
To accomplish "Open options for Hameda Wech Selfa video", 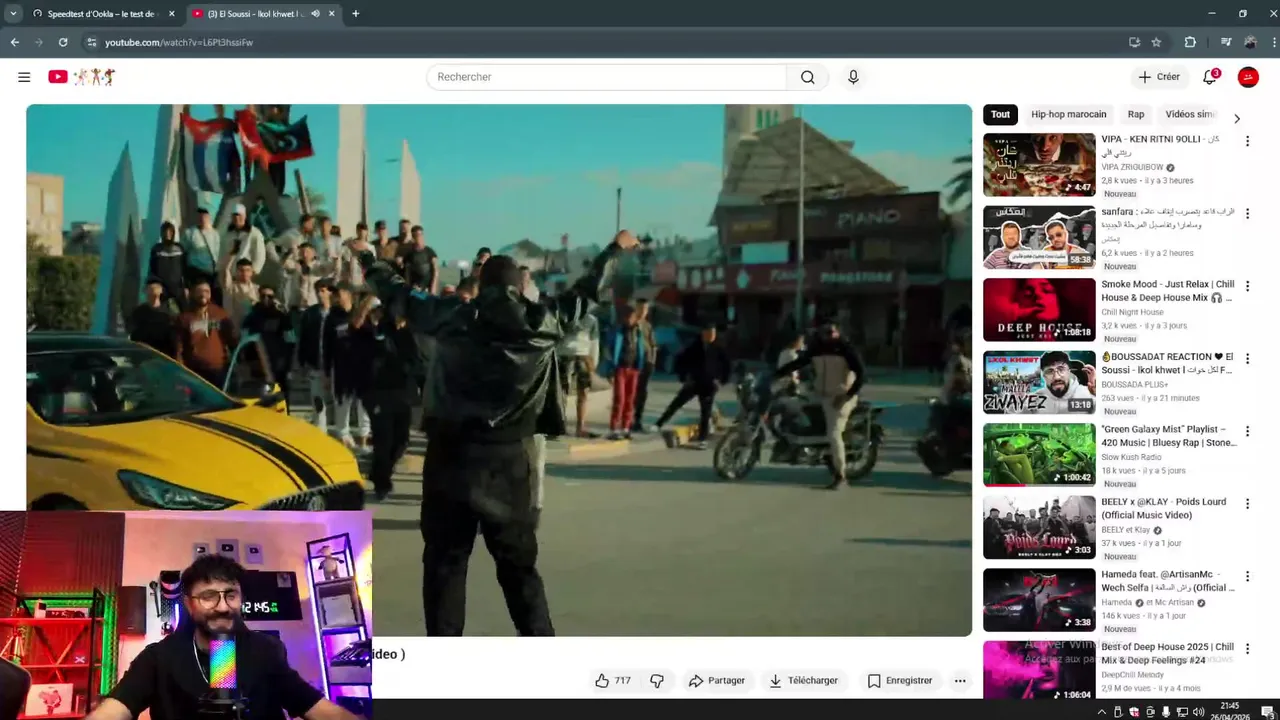I will 1247,576.
